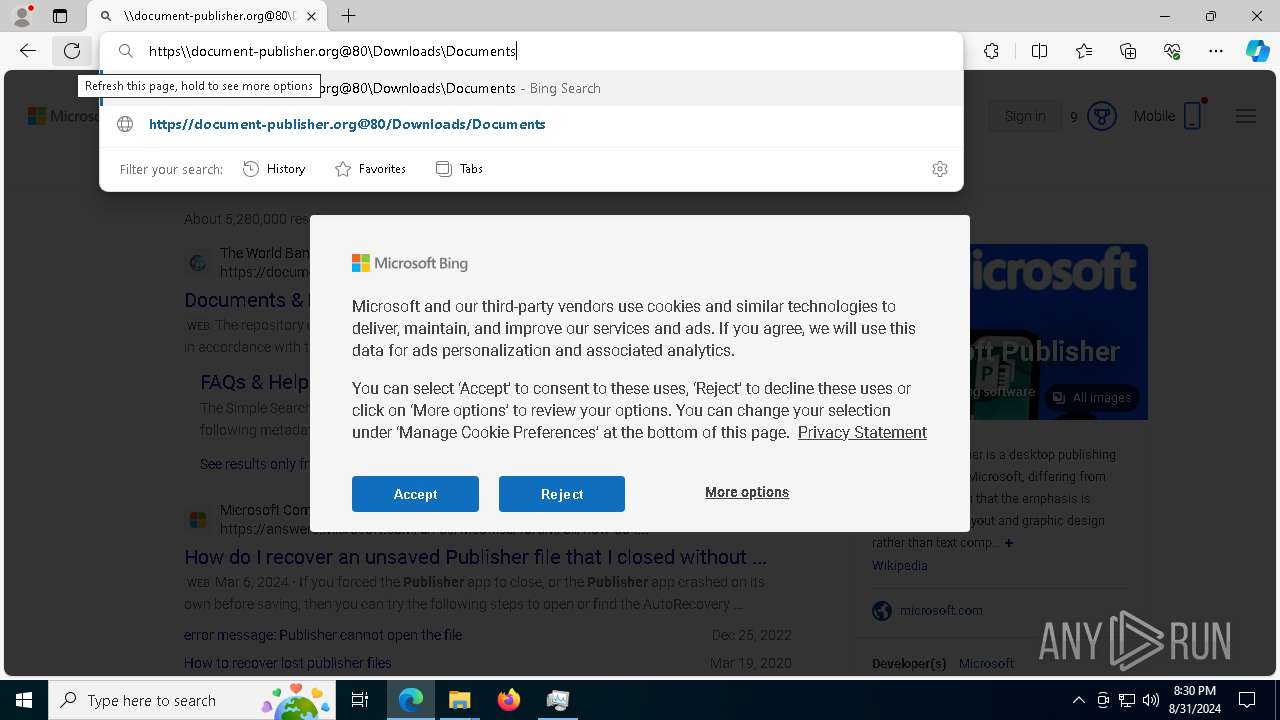Toggle the split screen view
This screenshot has width=1280, height=720.
click(x=1039, y=51)
